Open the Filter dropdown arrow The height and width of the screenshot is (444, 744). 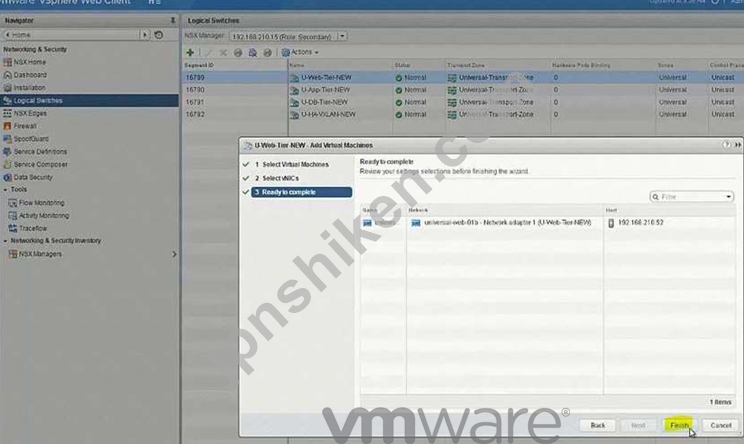coord(728,196)
